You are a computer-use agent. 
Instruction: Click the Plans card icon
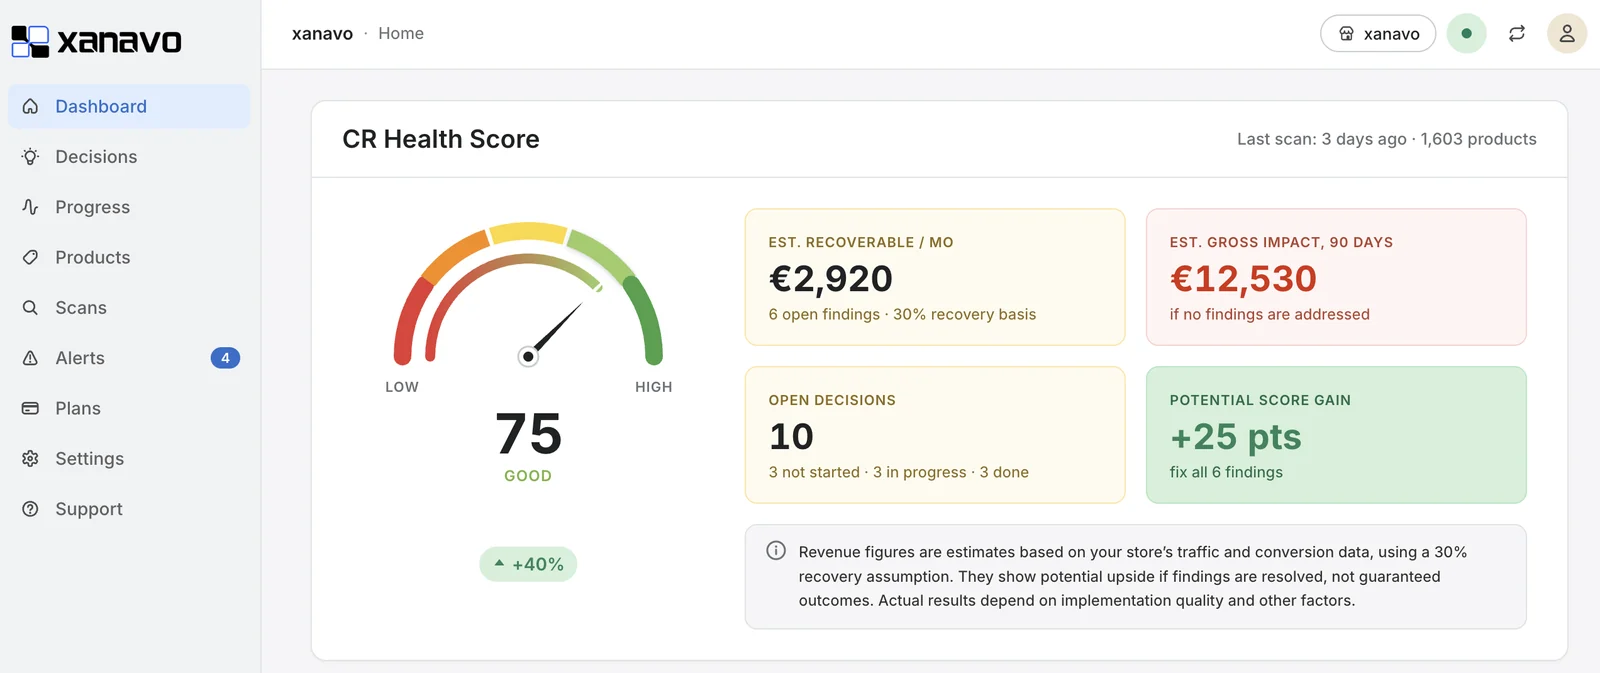pyautogui.click(x=31, y=408)
